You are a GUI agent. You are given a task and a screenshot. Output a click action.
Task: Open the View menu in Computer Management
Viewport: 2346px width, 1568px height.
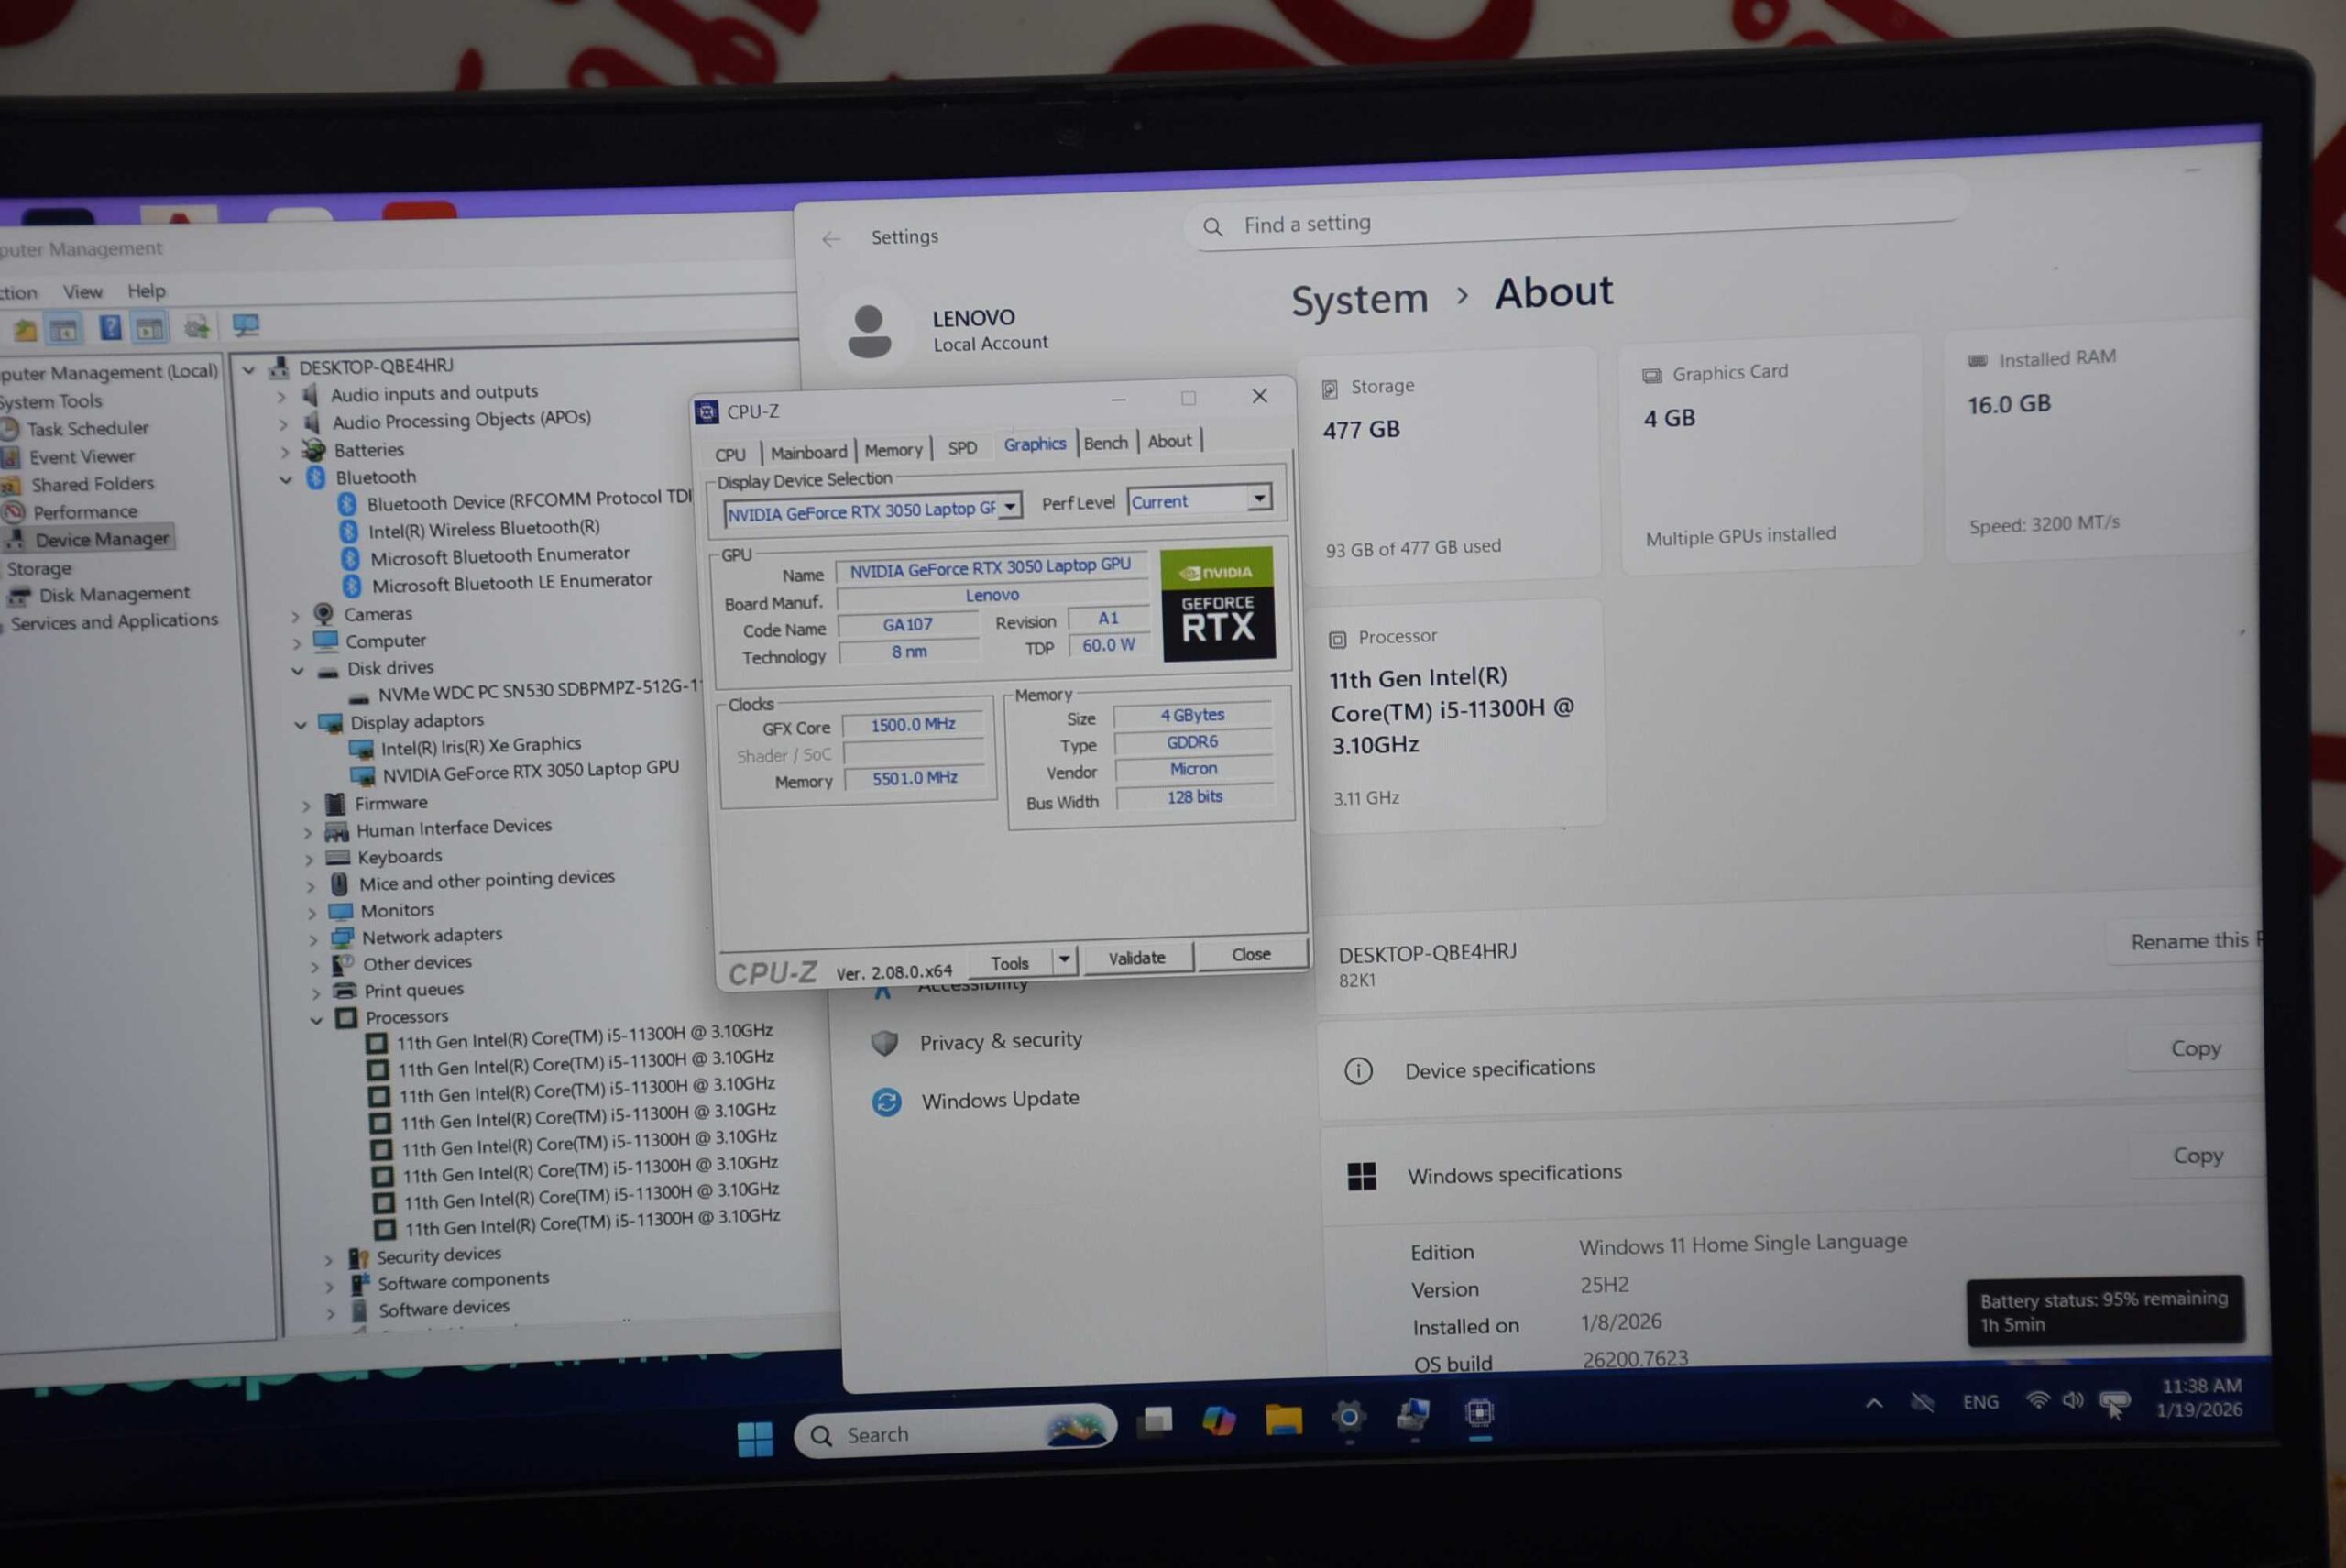[x=82, y=292]
